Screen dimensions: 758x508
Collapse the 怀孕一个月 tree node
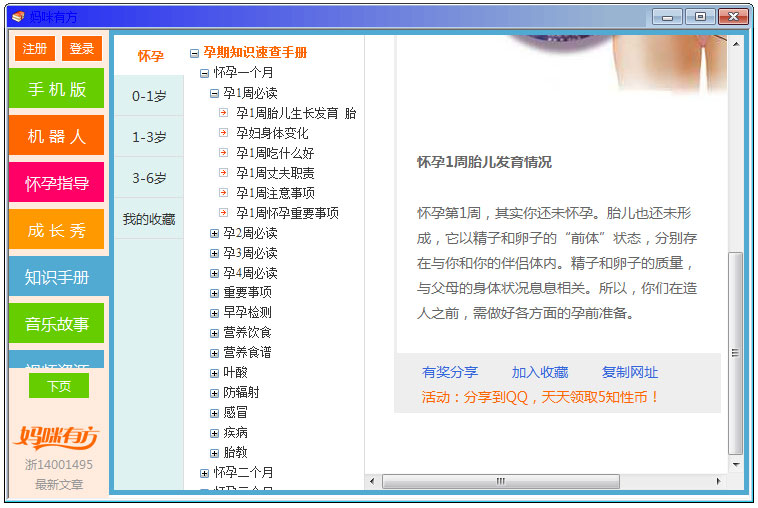204,73
